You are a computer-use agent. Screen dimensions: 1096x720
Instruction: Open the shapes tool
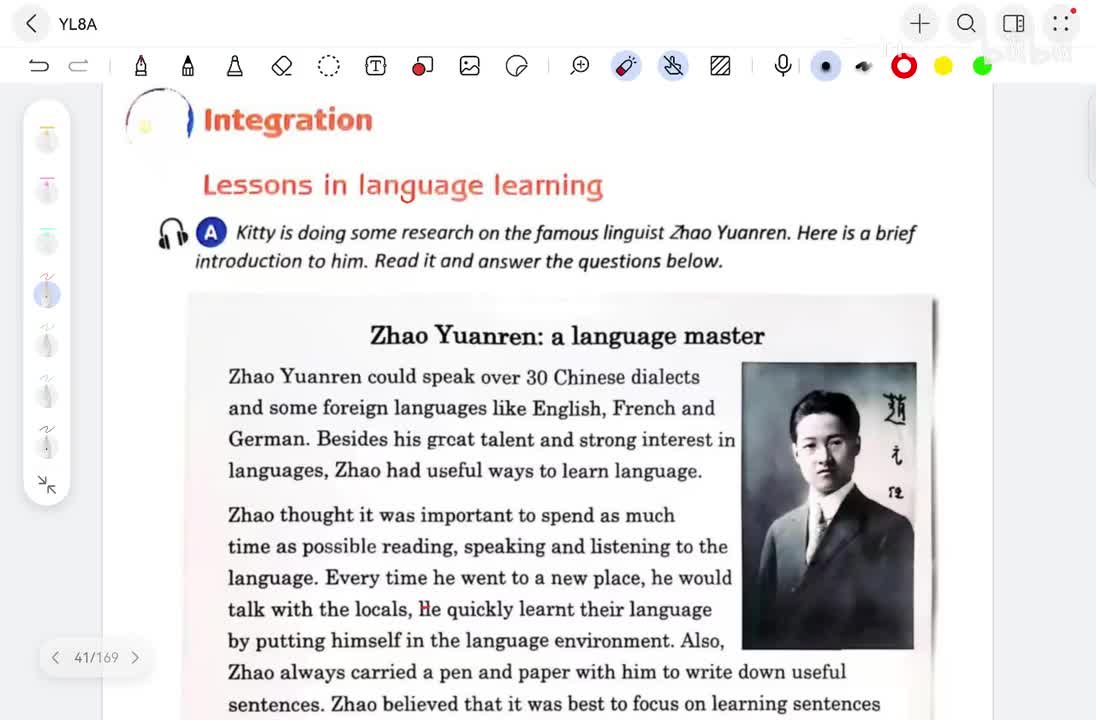click(x=422, y=66)
